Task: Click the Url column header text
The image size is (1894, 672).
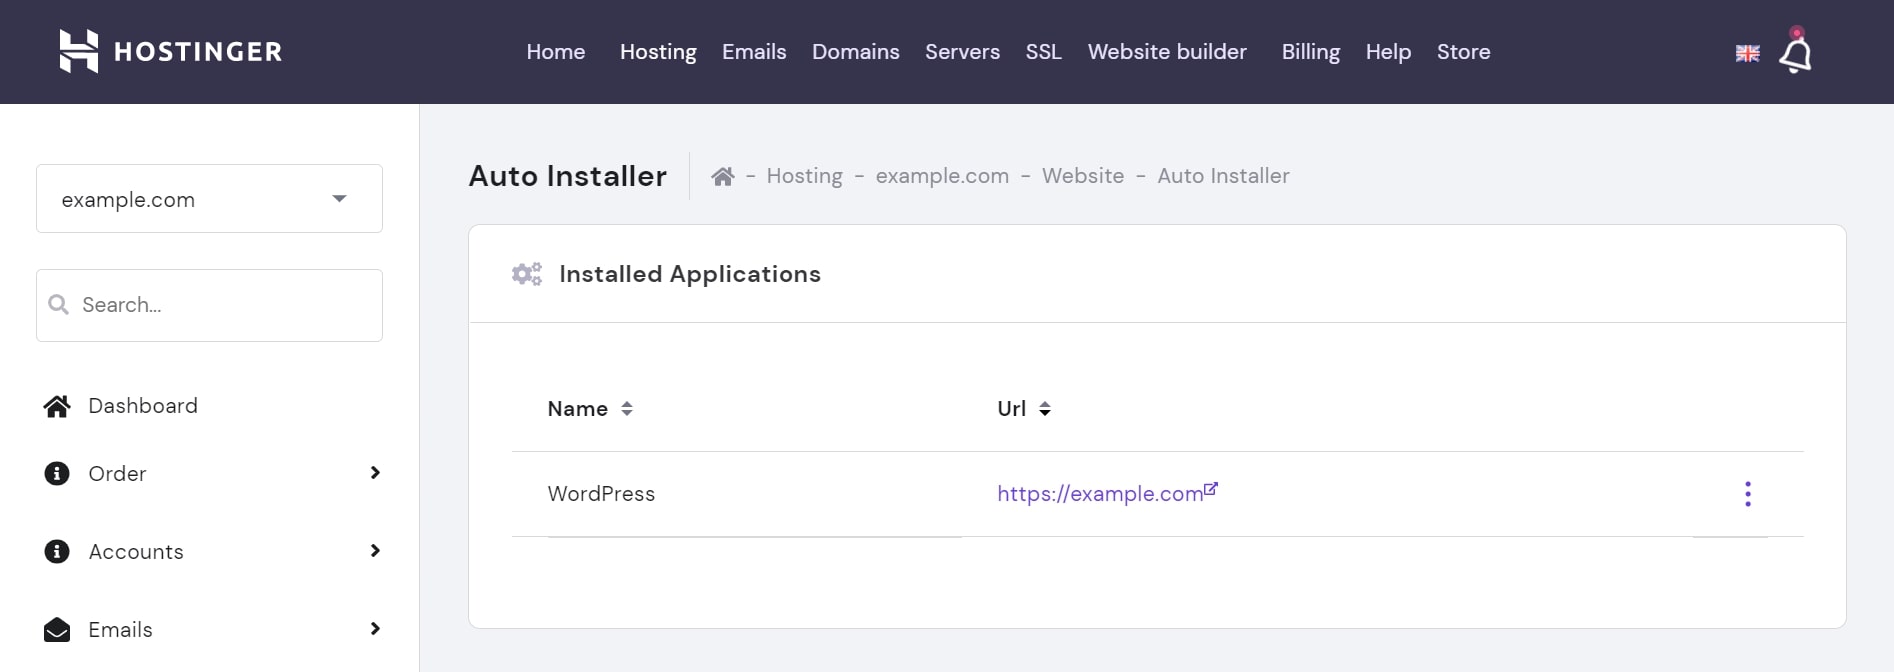Action: [x=1011, y=409]
